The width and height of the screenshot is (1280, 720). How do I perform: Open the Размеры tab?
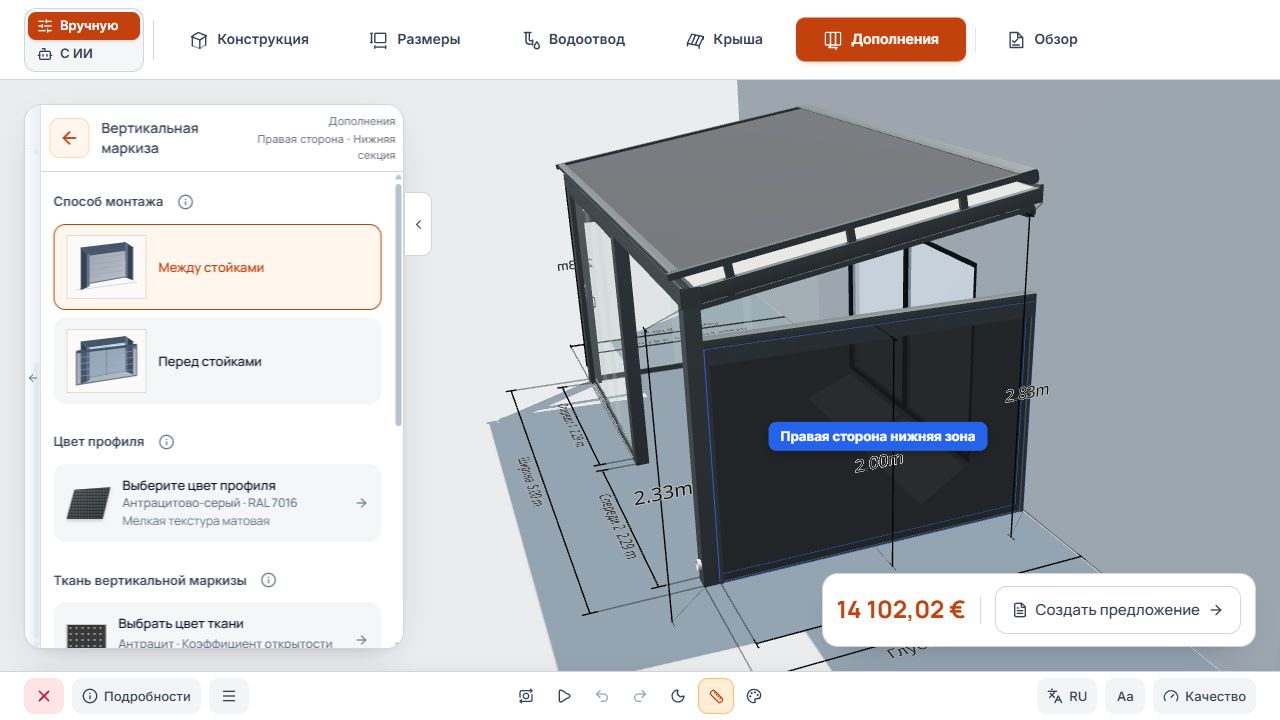click(415, 40)
